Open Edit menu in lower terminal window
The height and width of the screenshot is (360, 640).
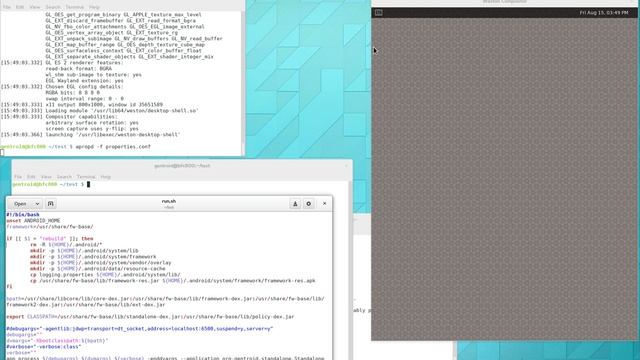[x=31, y=177]
